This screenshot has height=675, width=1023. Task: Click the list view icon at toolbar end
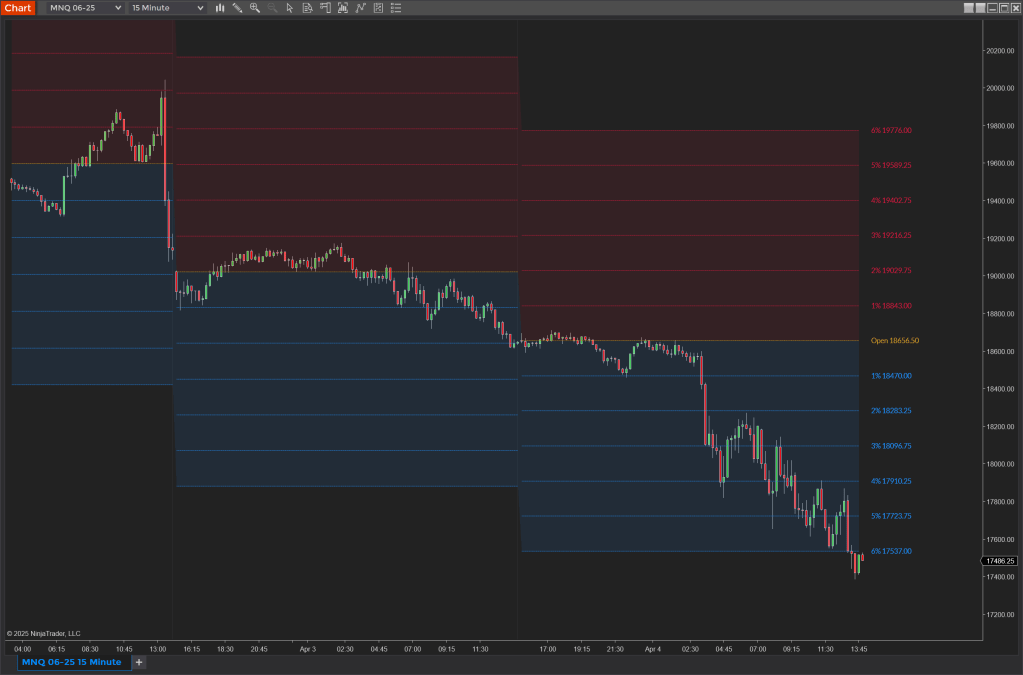[395, 8]
